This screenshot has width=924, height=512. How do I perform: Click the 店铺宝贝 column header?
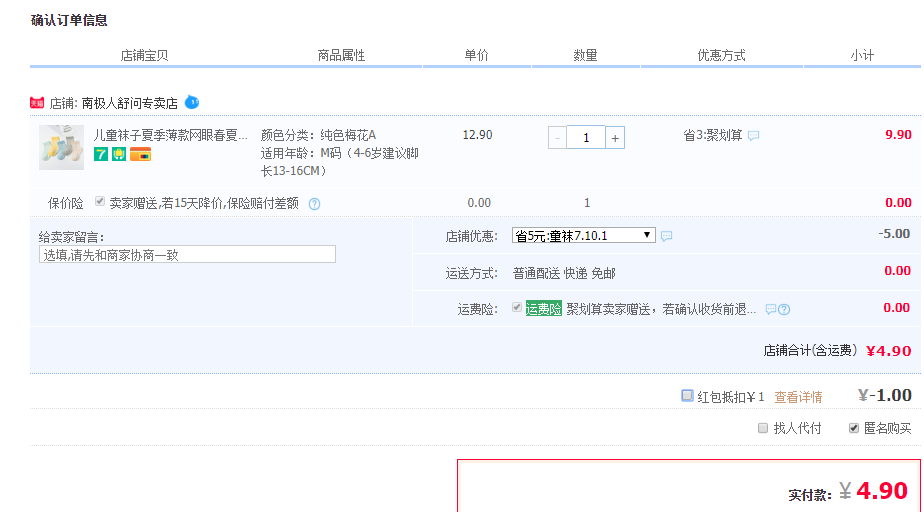point(144,55)
